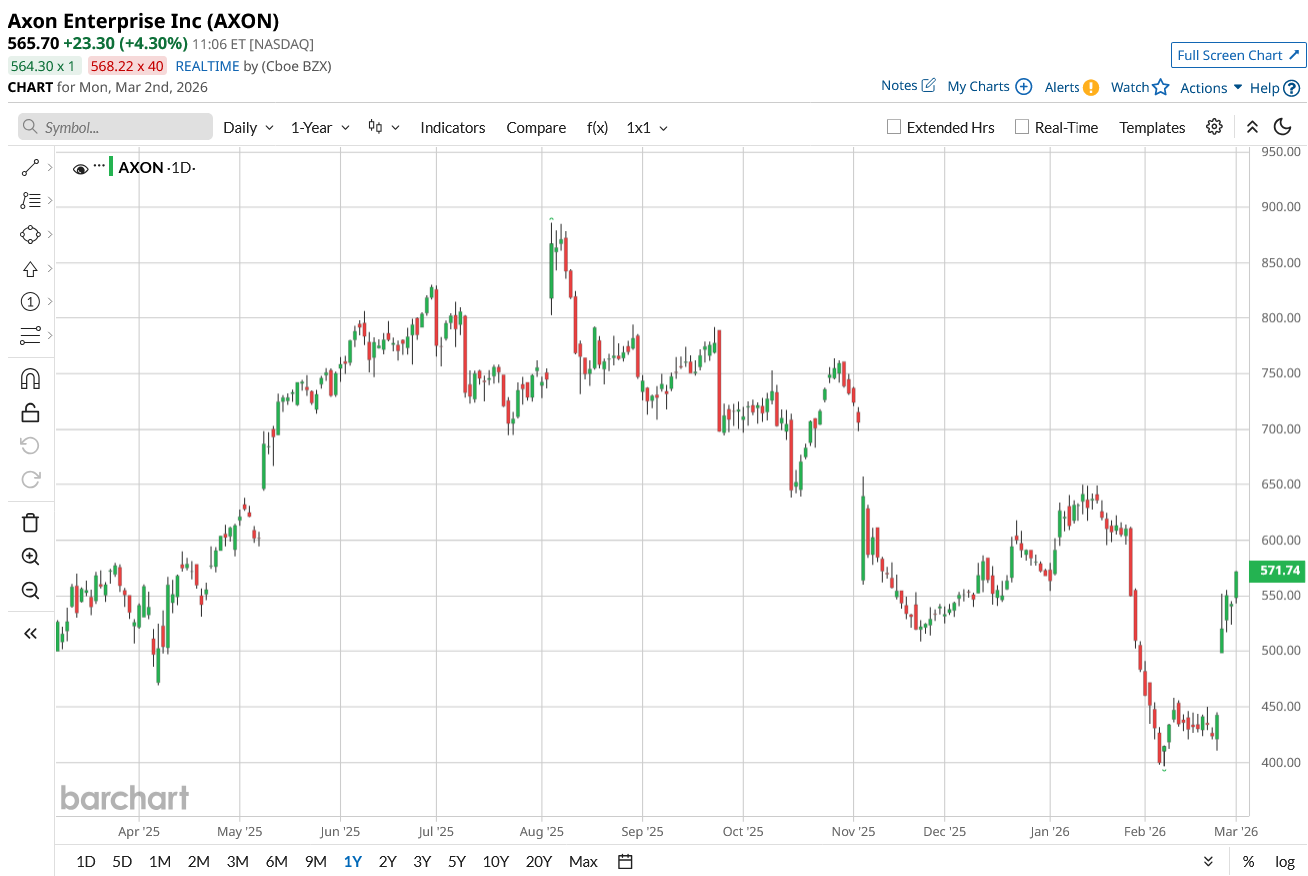Image resolution: width=1308 pixels, height=876 pixels.
Task: Toggle AXON series visibility eye
Action: (x=81, y=169)
